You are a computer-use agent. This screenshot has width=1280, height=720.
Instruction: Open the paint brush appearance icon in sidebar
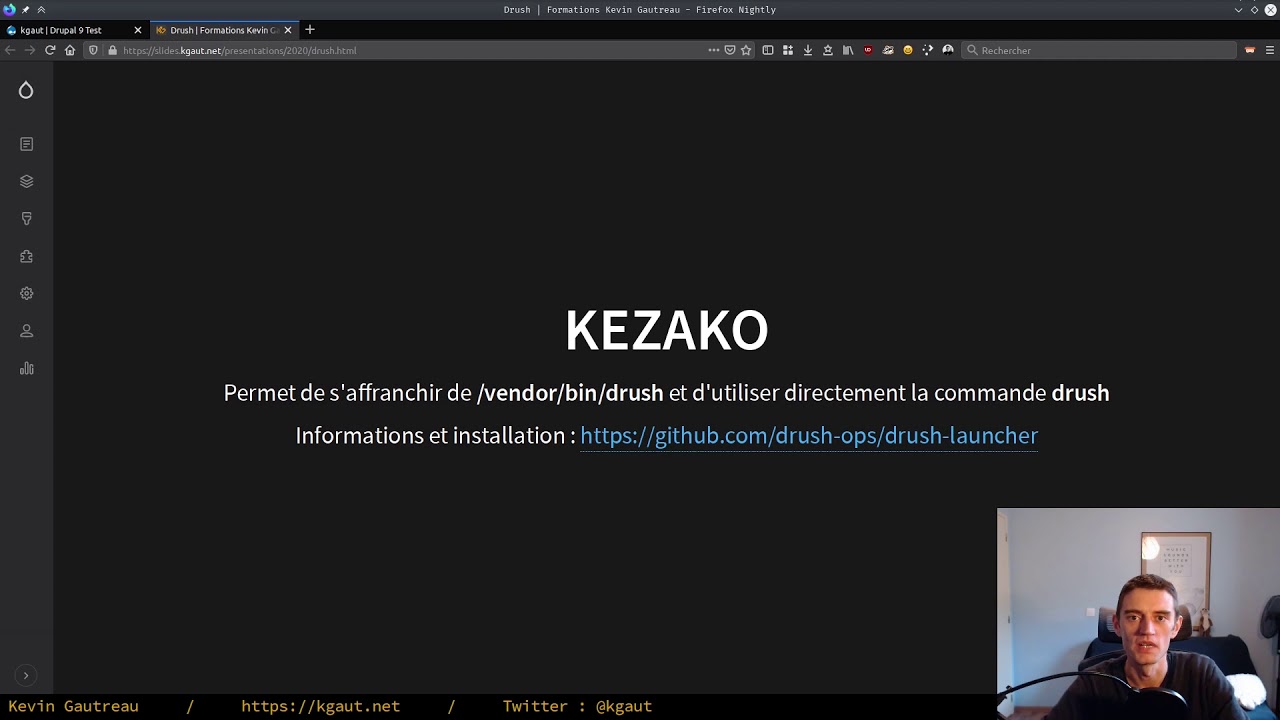[27, 219]
